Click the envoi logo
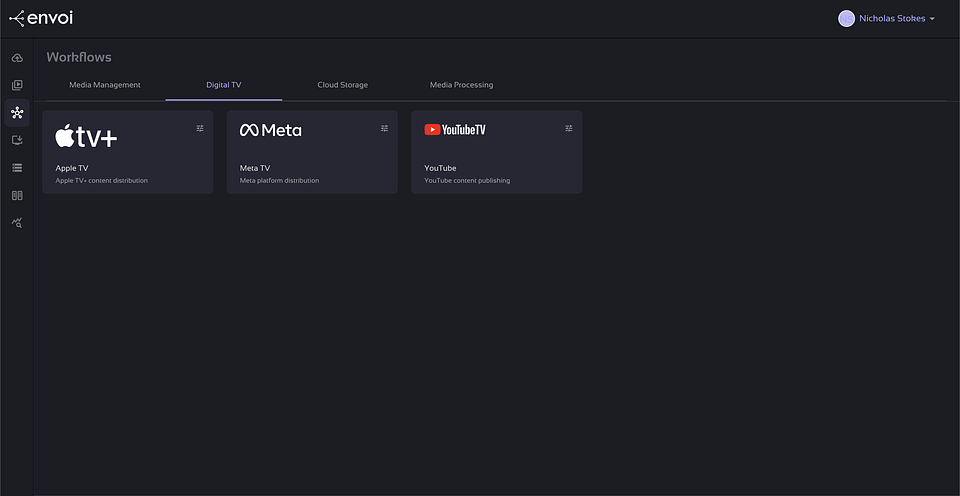 coord(41,18)
